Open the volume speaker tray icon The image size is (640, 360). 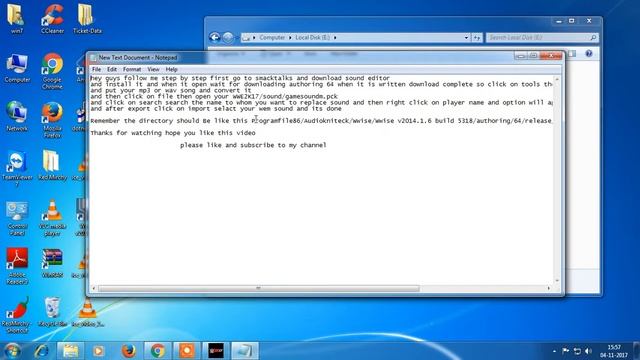(588, 351)
